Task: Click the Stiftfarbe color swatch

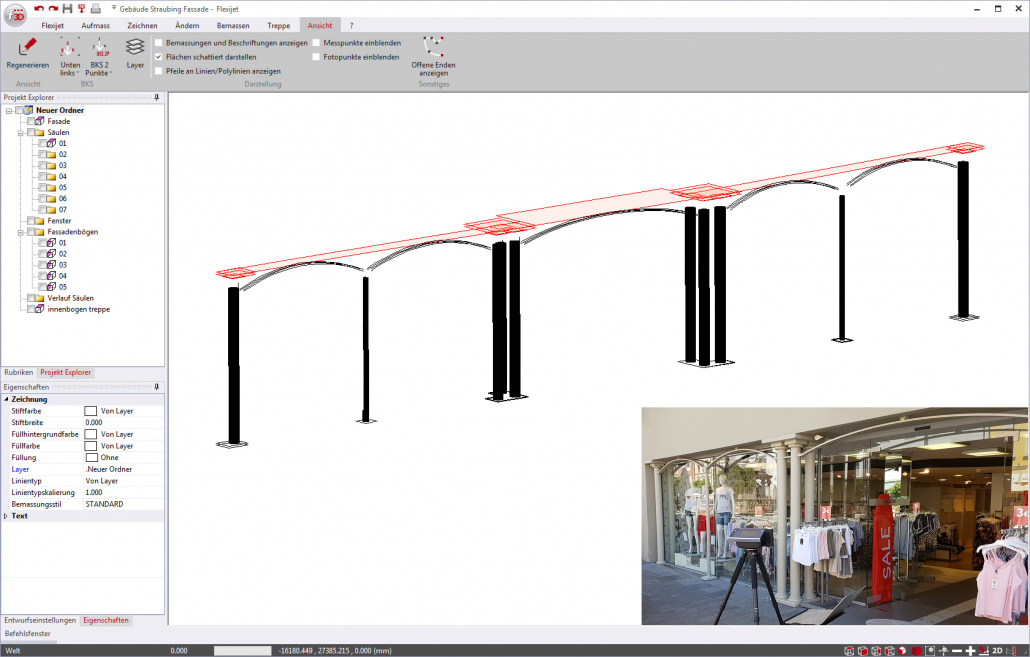Action: click(x=91, y=411)
